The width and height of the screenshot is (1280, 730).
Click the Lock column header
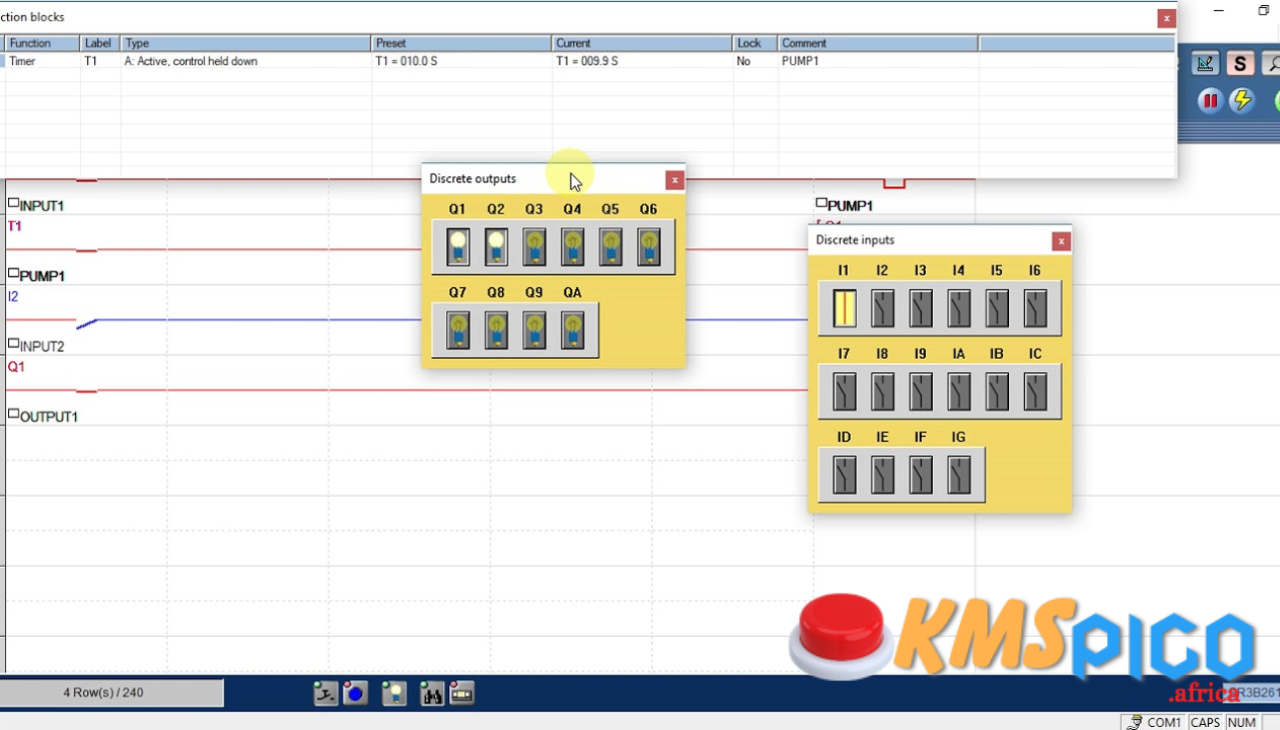(x=755, y=43)
